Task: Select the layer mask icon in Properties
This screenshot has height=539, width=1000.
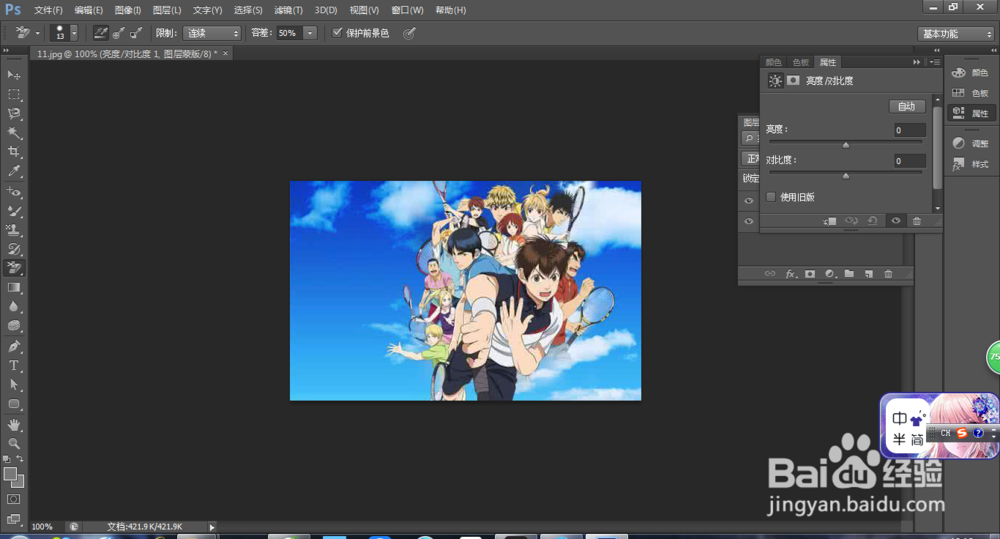Action: [x=793, y=80]
